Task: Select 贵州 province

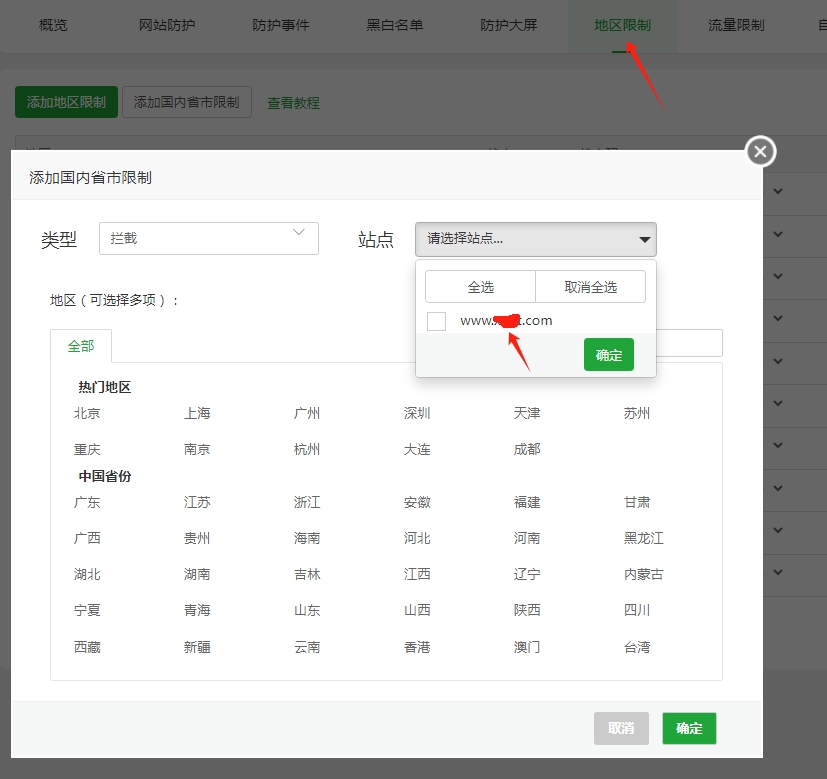Action: click(197, 538)
